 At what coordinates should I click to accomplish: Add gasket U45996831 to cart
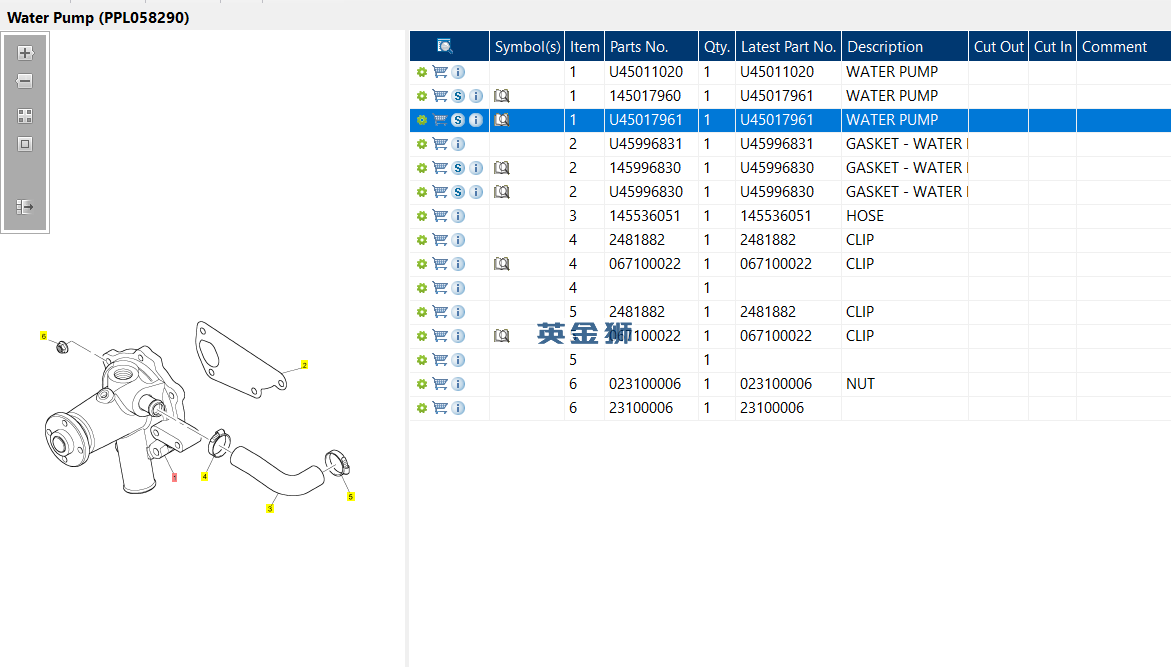[x=440, y=144]
